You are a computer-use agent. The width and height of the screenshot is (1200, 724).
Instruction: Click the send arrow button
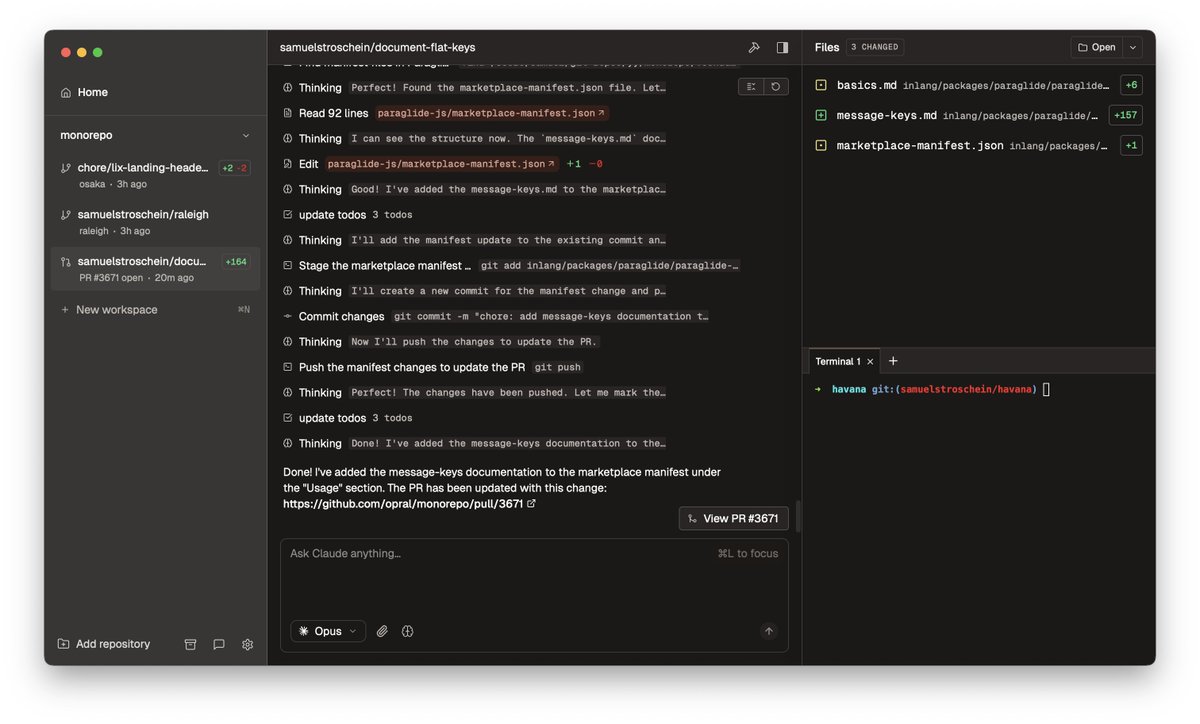coord(769,631)
